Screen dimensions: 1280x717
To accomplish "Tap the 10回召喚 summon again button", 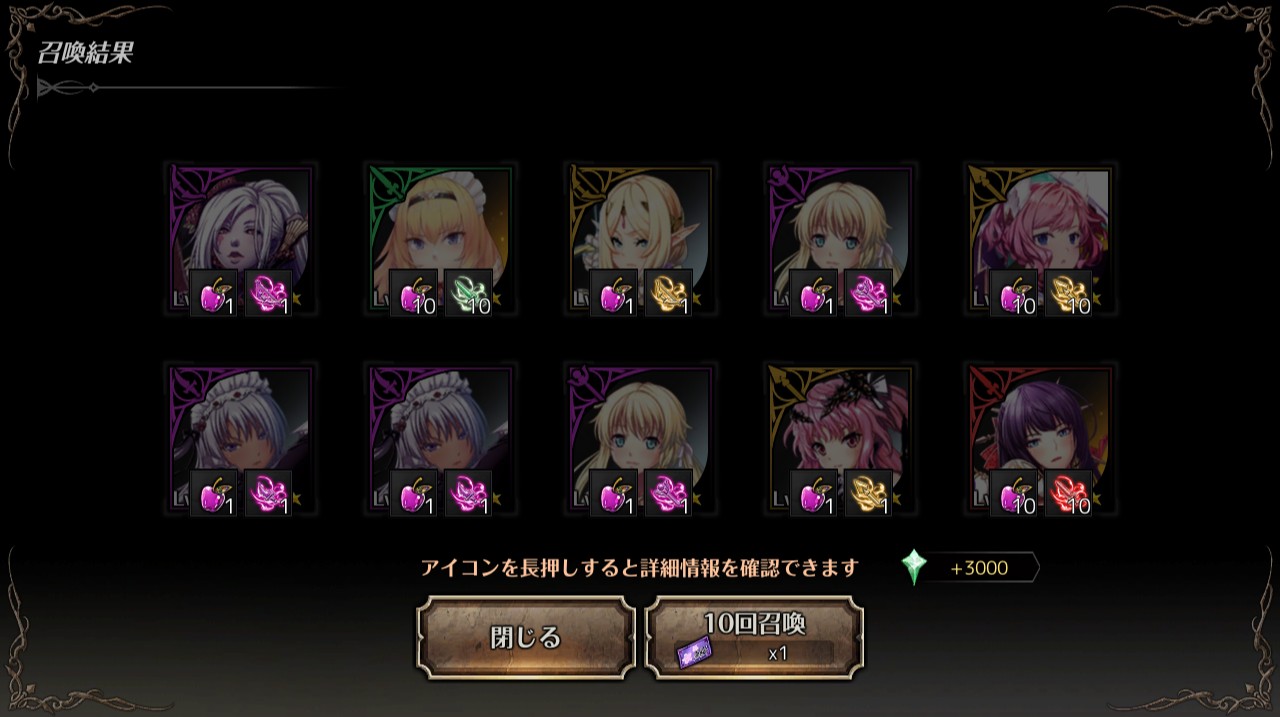I will [755, 638].
